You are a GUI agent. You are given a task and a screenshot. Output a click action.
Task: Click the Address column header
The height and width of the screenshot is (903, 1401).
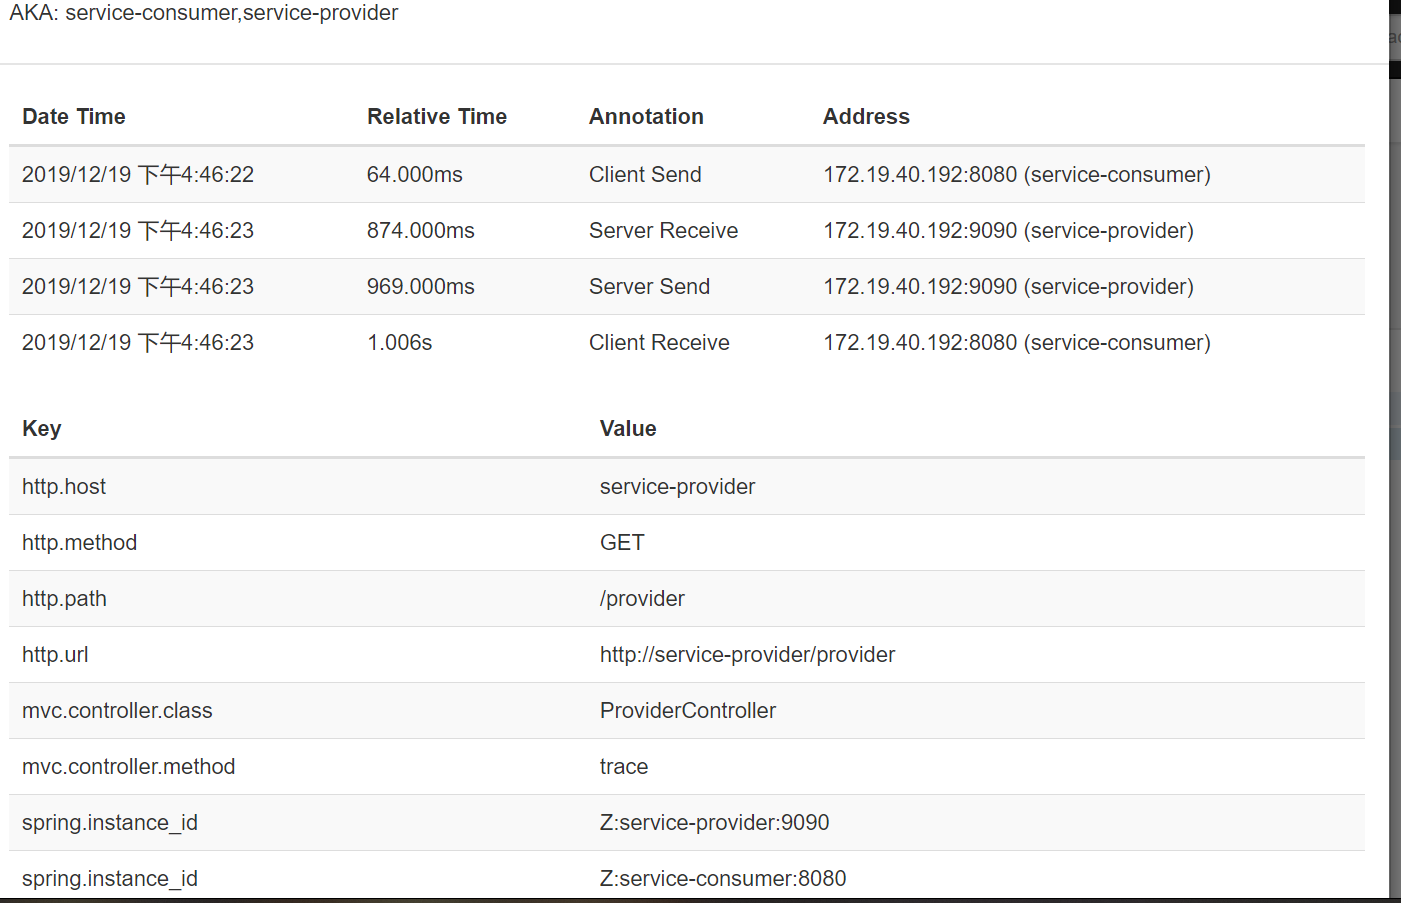pos(866,117)
